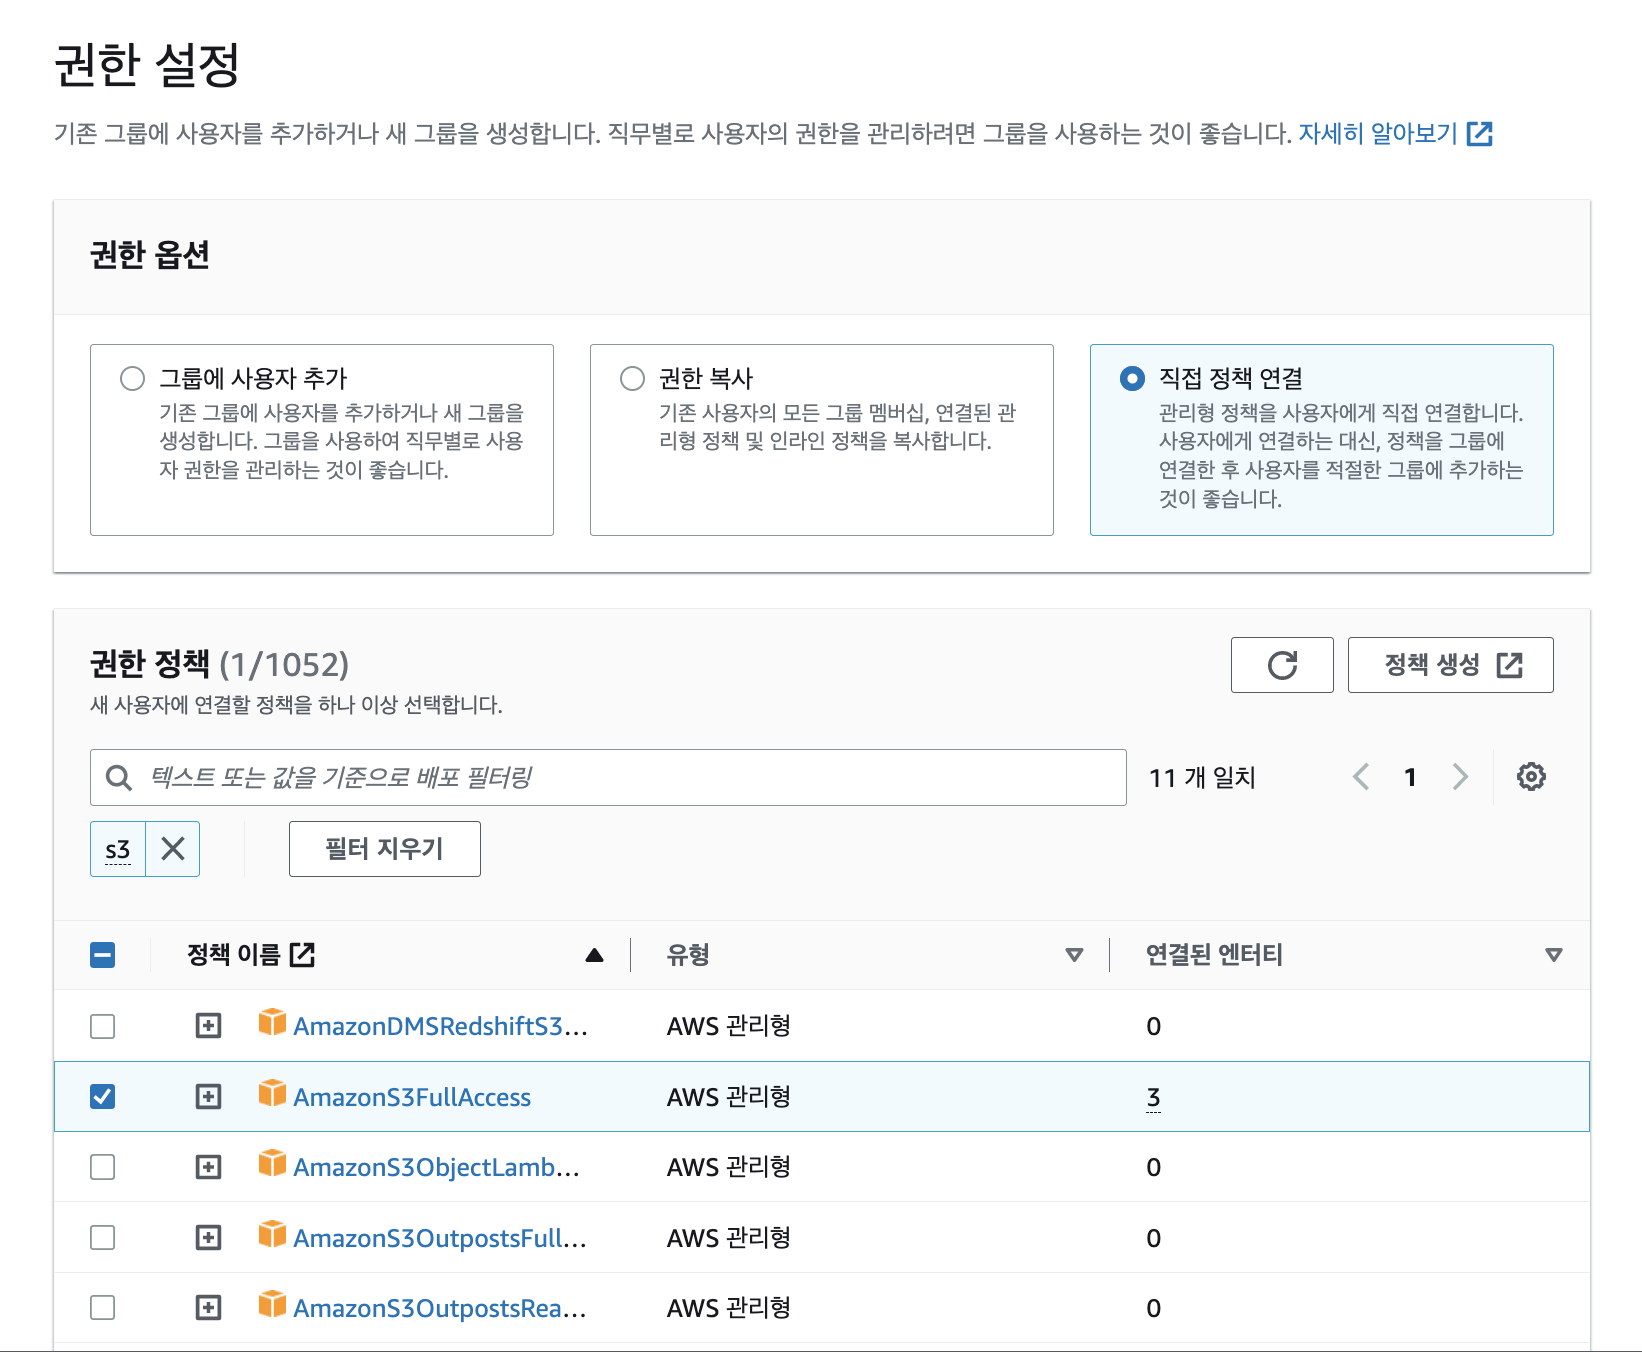
Task: Select the '그룹에 사용자 추가' radio option
Action: (x=132, y=378)
